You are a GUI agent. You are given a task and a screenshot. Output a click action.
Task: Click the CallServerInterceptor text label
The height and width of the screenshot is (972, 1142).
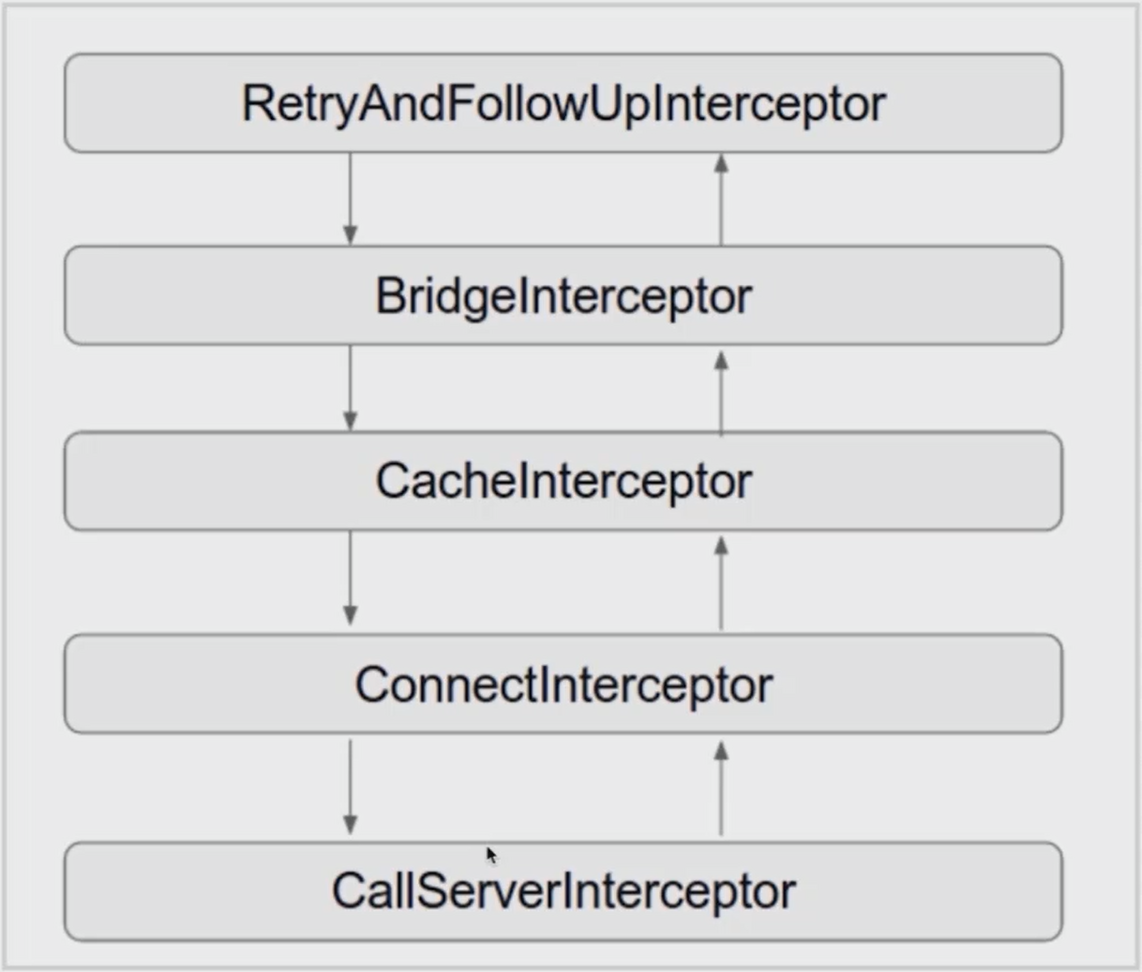[563, 892]
